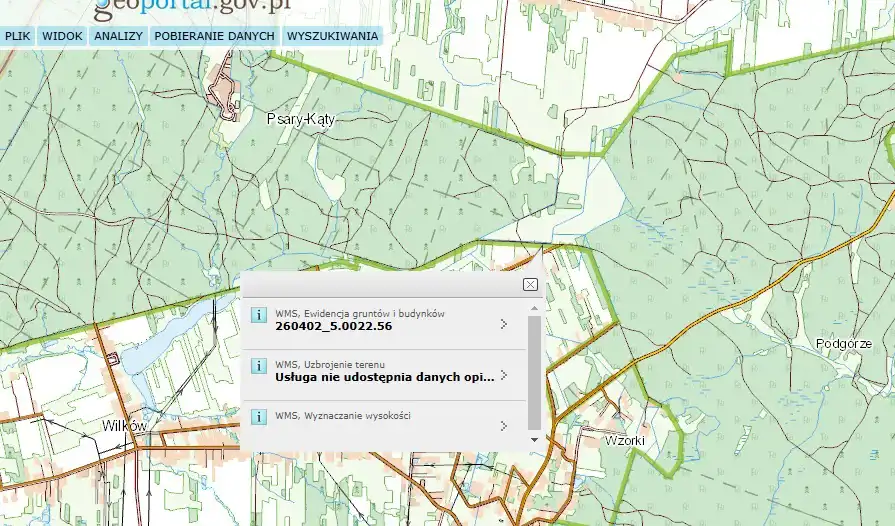895x526 pixels.
Task: Open the PLIK menu
Action: (17, 36)
